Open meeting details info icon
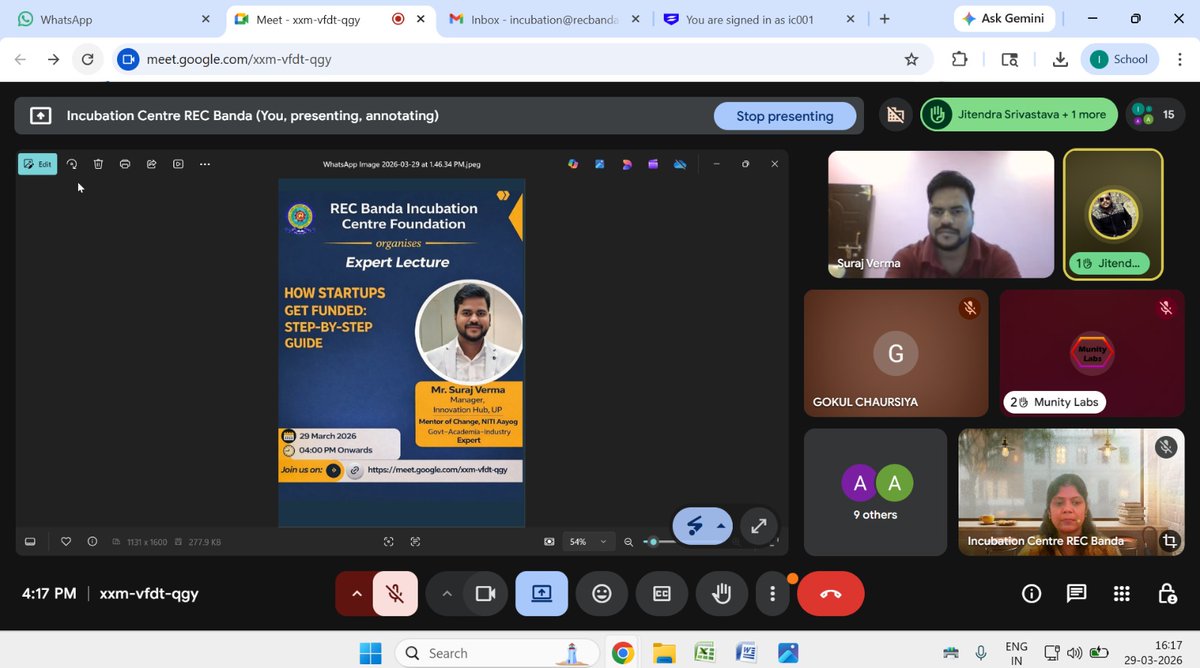 (x=1031, y=594)
